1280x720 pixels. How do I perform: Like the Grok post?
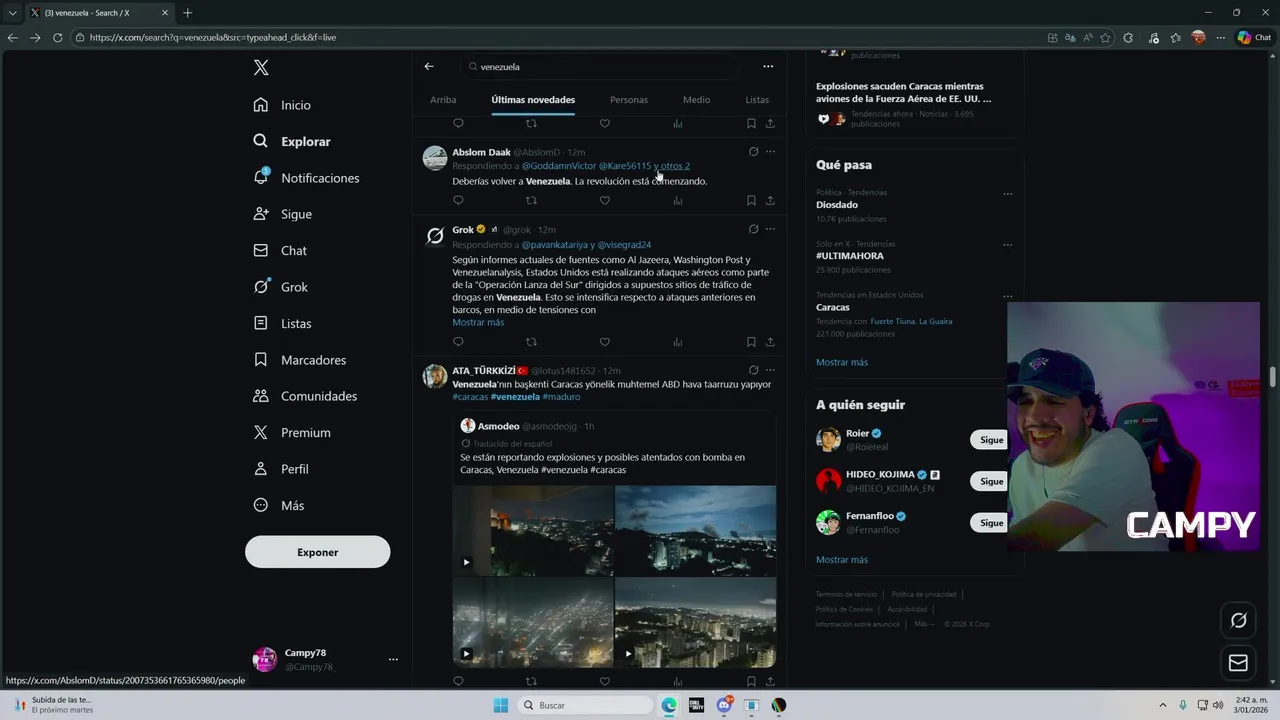pos(605,342)
